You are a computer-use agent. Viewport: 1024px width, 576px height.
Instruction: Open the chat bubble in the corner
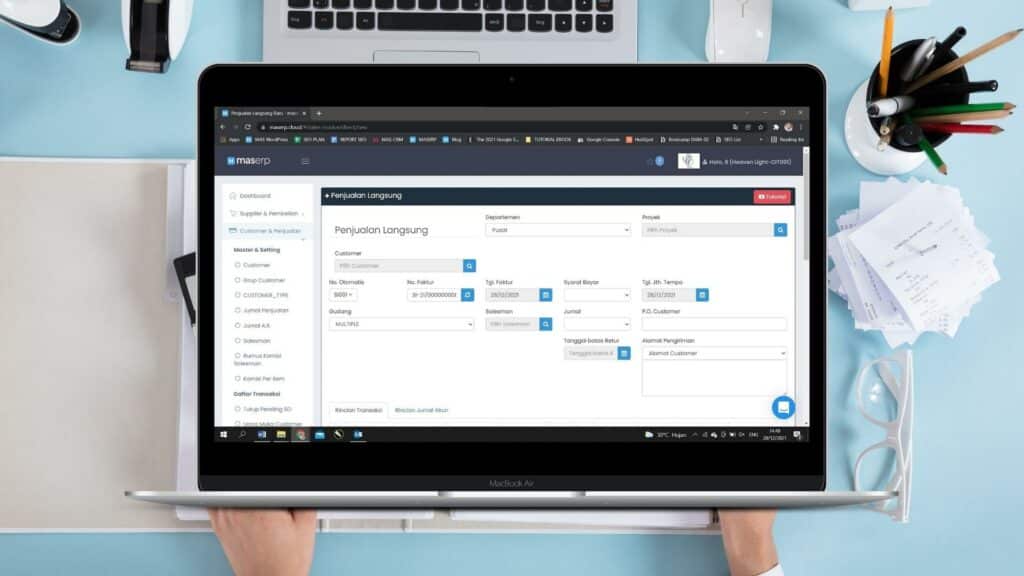782,408
